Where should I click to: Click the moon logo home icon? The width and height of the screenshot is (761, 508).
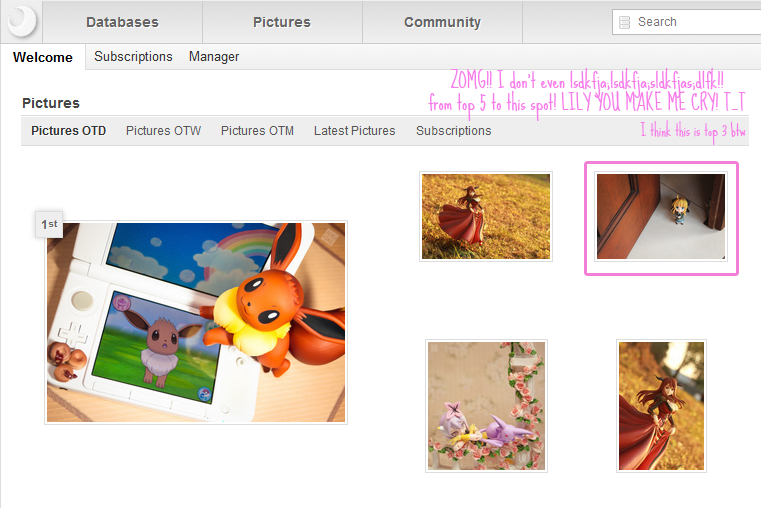22,21
